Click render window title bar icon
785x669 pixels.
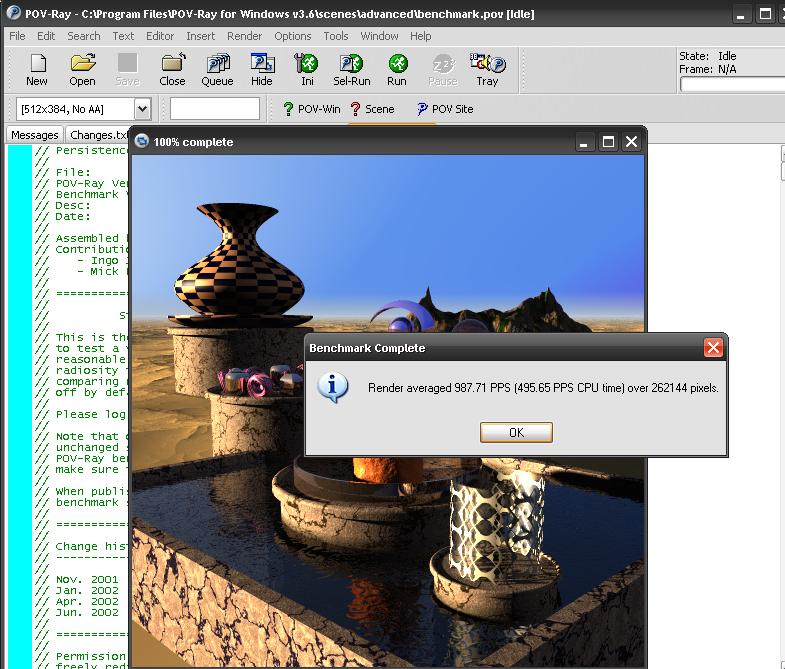point(142,141)
